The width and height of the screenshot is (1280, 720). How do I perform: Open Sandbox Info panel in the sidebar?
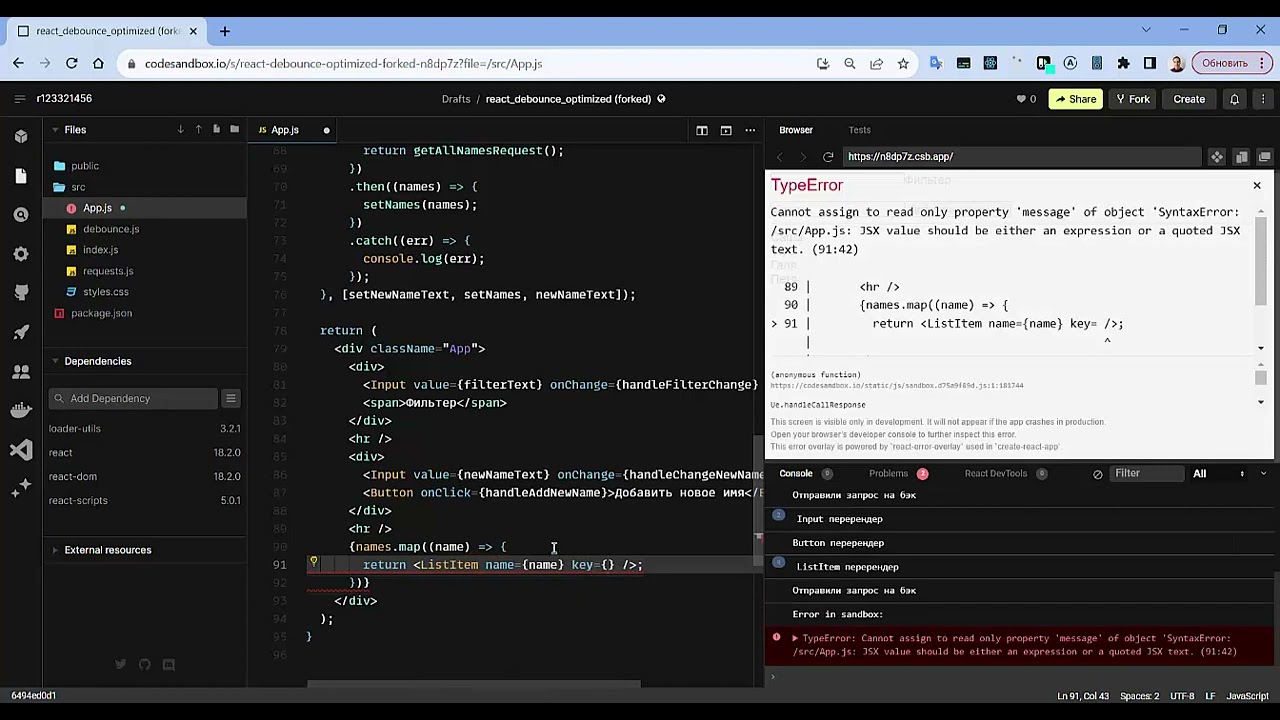pos(21,136)
